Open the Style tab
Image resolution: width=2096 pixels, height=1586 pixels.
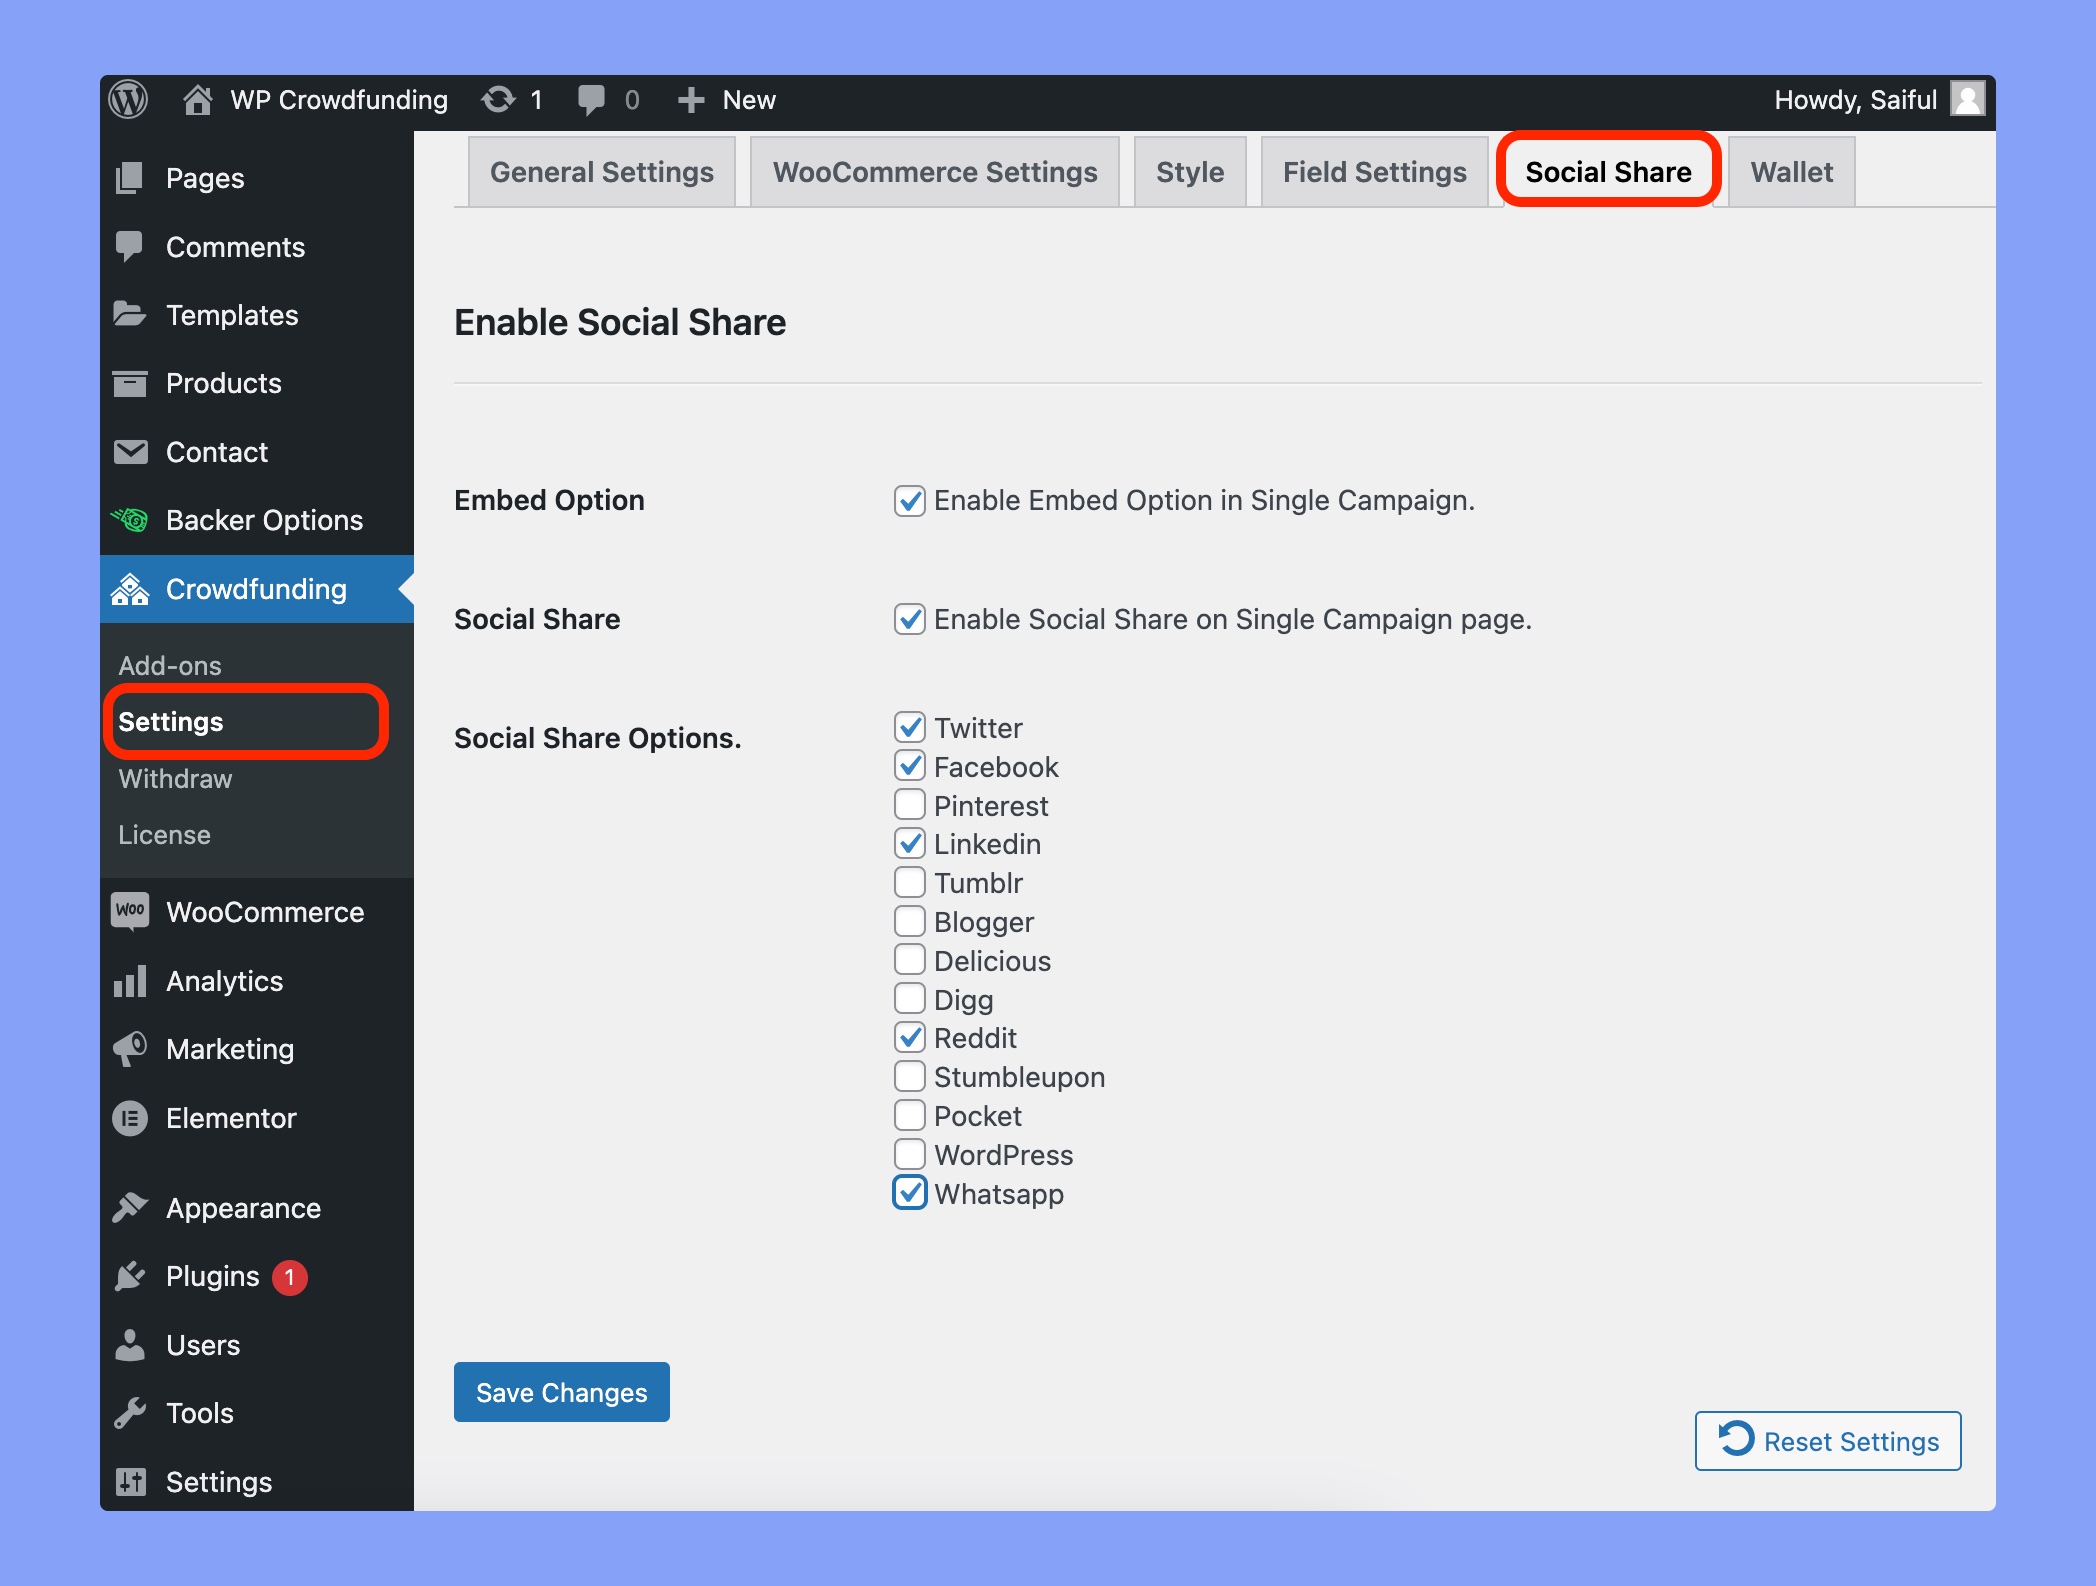coord(1190,172)
